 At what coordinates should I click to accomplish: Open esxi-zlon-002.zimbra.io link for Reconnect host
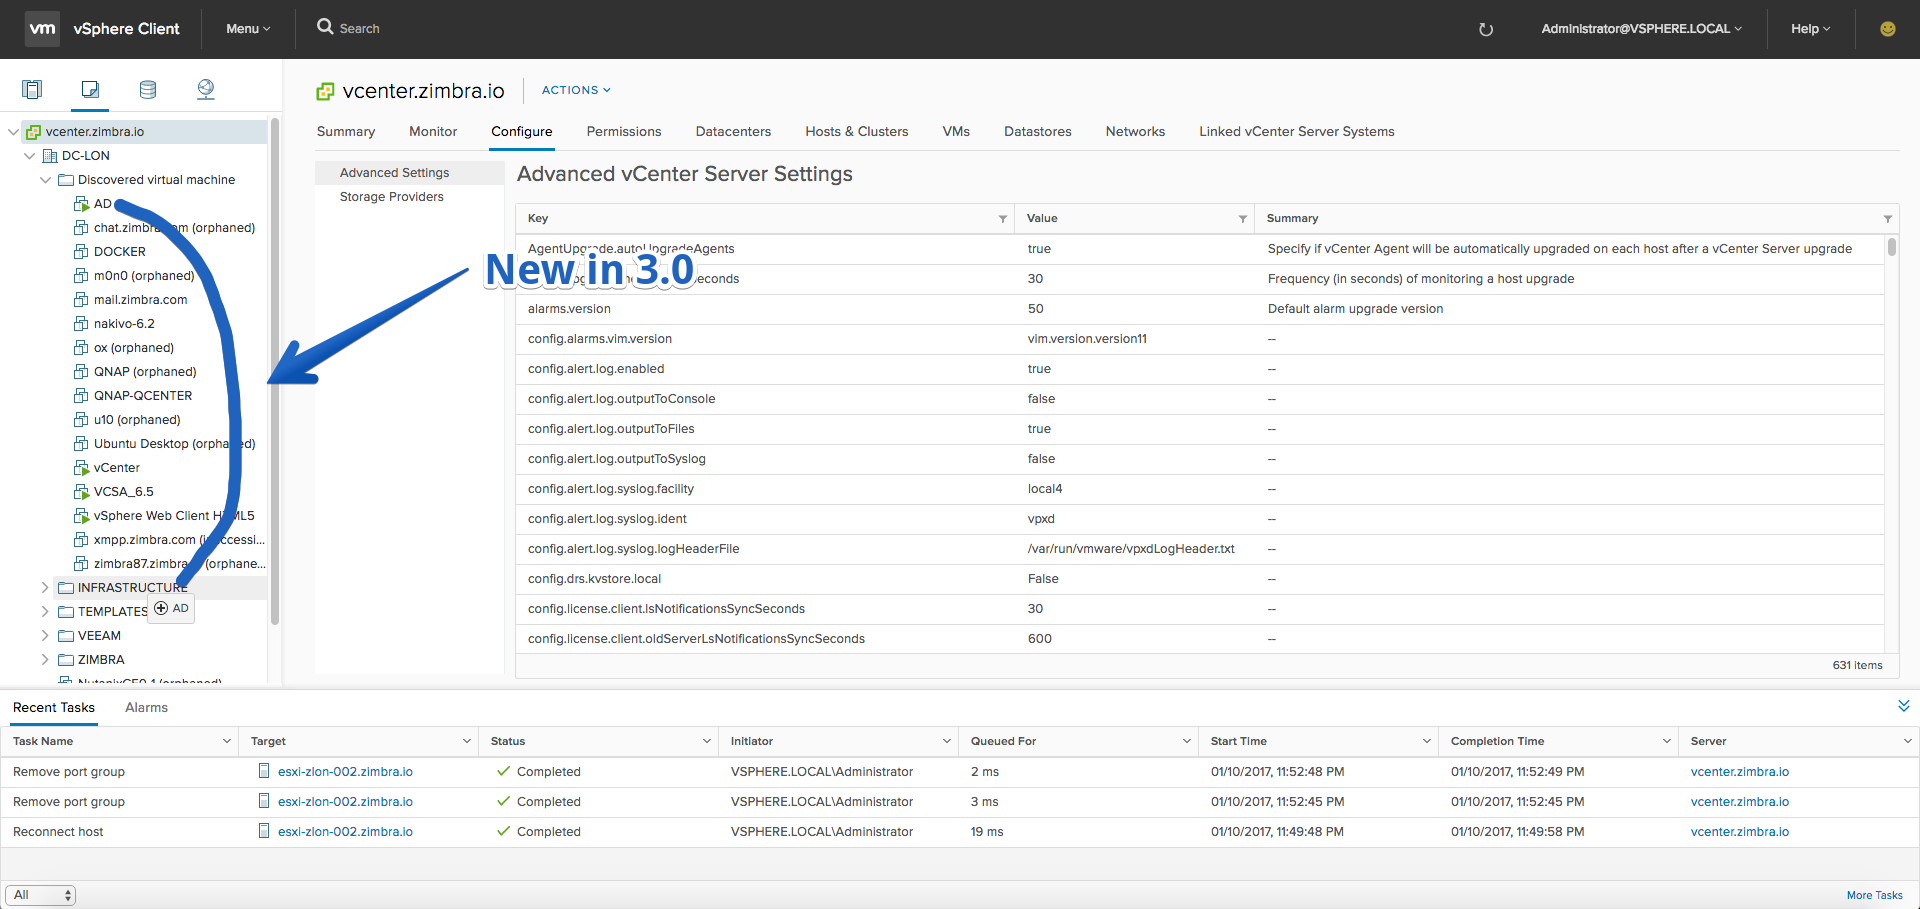tap(345, 831)
